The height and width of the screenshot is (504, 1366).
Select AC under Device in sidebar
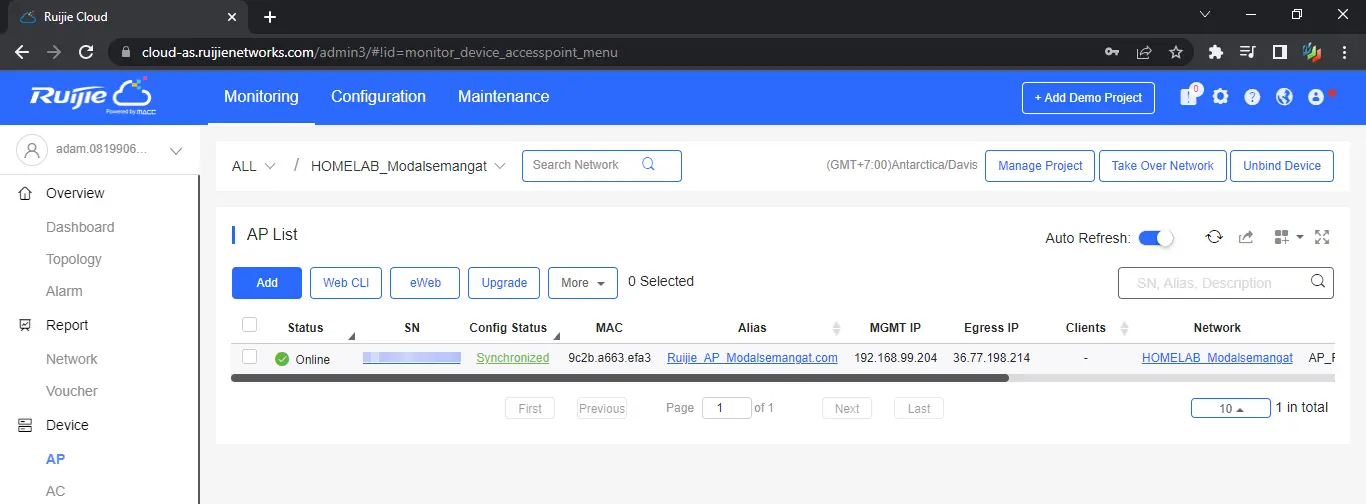coord(56,491)
